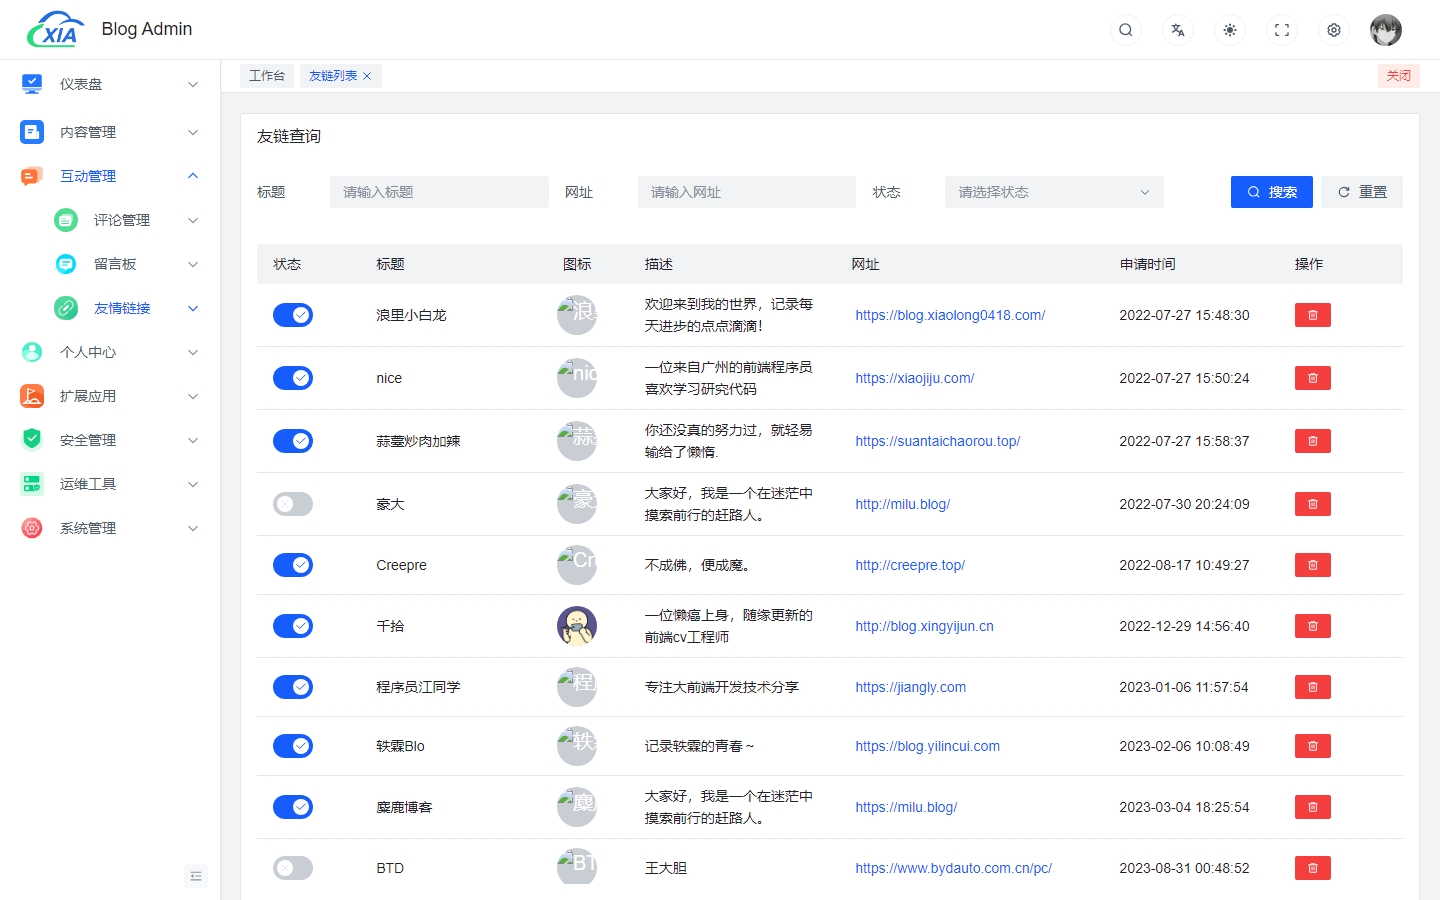Expand 留言板 submenu chevron

pyautogui.click(x=193, y=264)
